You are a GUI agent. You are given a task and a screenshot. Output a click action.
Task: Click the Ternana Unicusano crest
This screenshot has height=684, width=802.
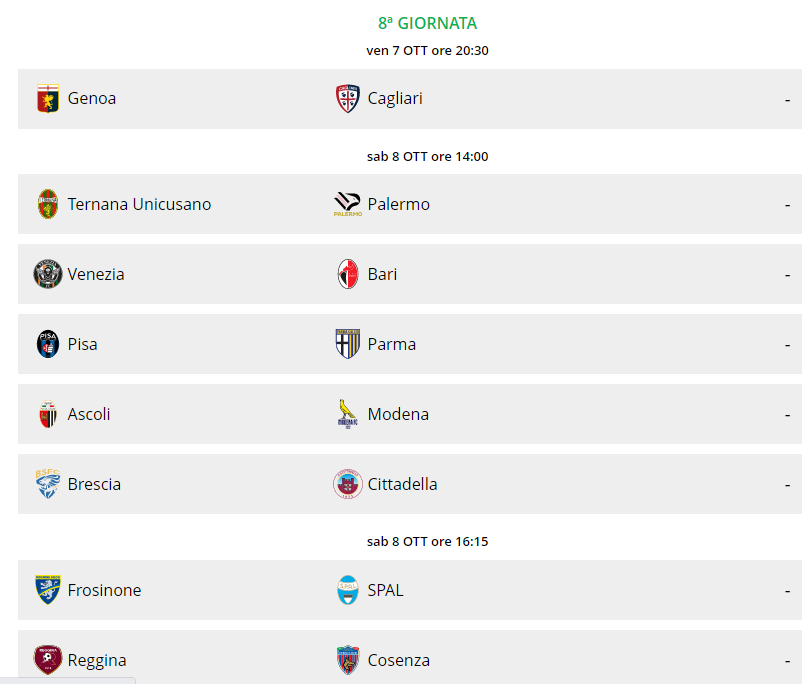(x=48, y=204)
